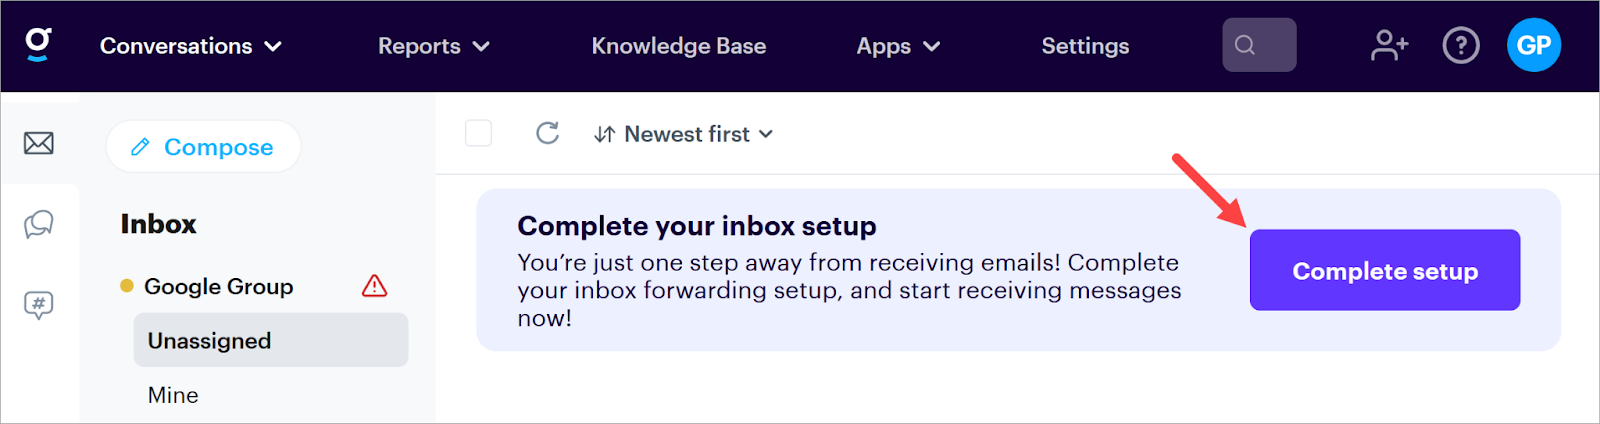Select the Mine folder
The width and height of the screenshot is (1600, 424).
point(173,395)
